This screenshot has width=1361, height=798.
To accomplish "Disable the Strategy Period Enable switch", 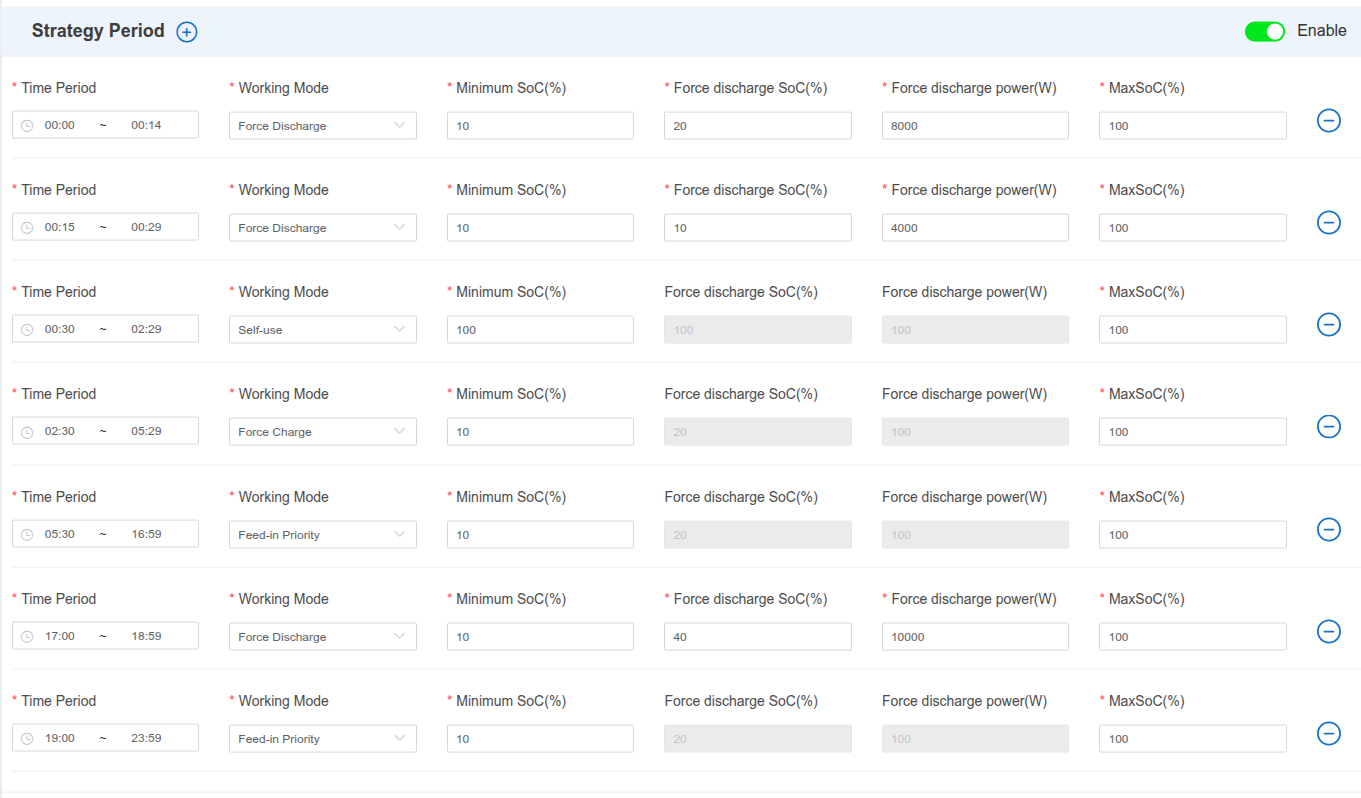I will coord(1264,31).
